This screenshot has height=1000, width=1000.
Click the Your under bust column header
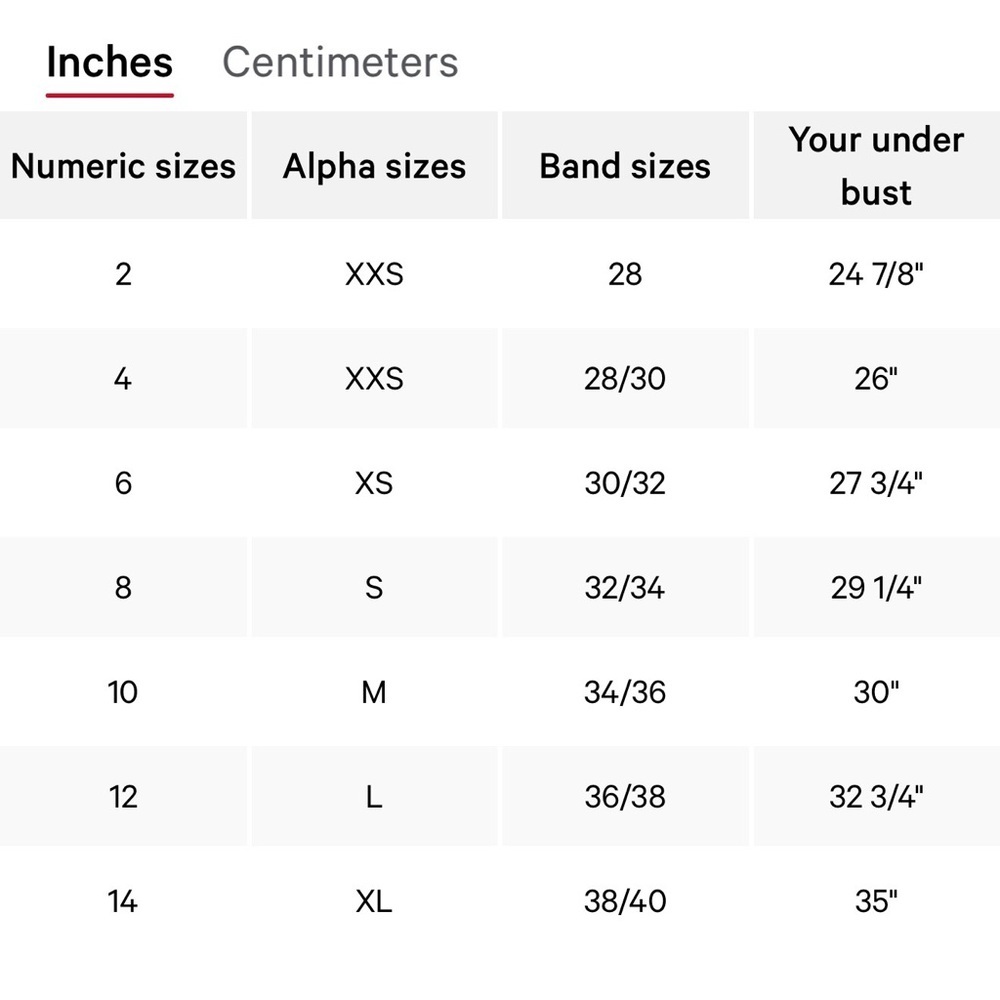pos(876,166)
